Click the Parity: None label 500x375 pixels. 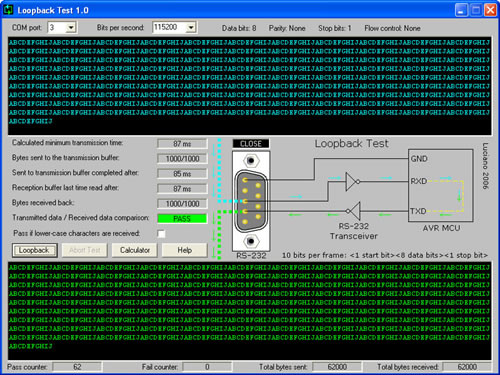[x=287, y=28]
